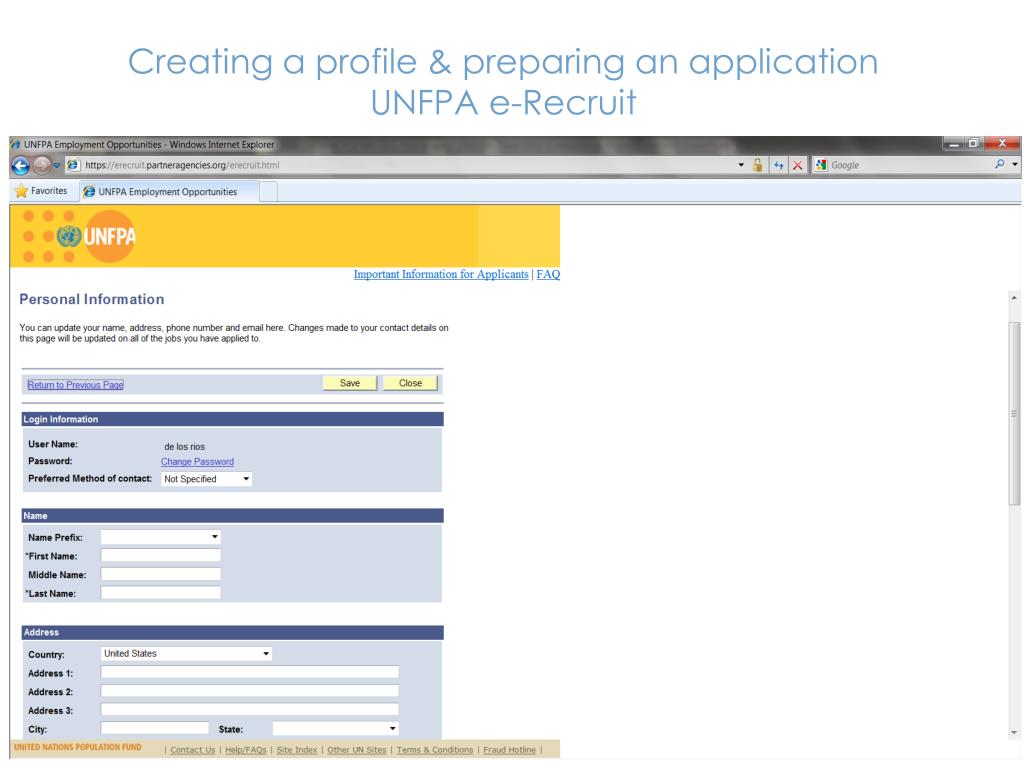Open the Country dropdown showing United States
This screenshot has width=1024, height=768.
coord(187,654)
